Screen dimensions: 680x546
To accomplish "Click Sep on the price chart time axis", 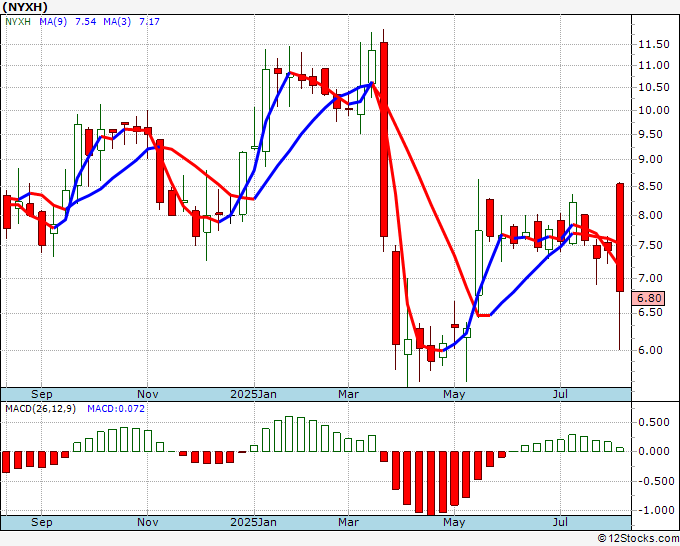I will (x=42, y=394).
